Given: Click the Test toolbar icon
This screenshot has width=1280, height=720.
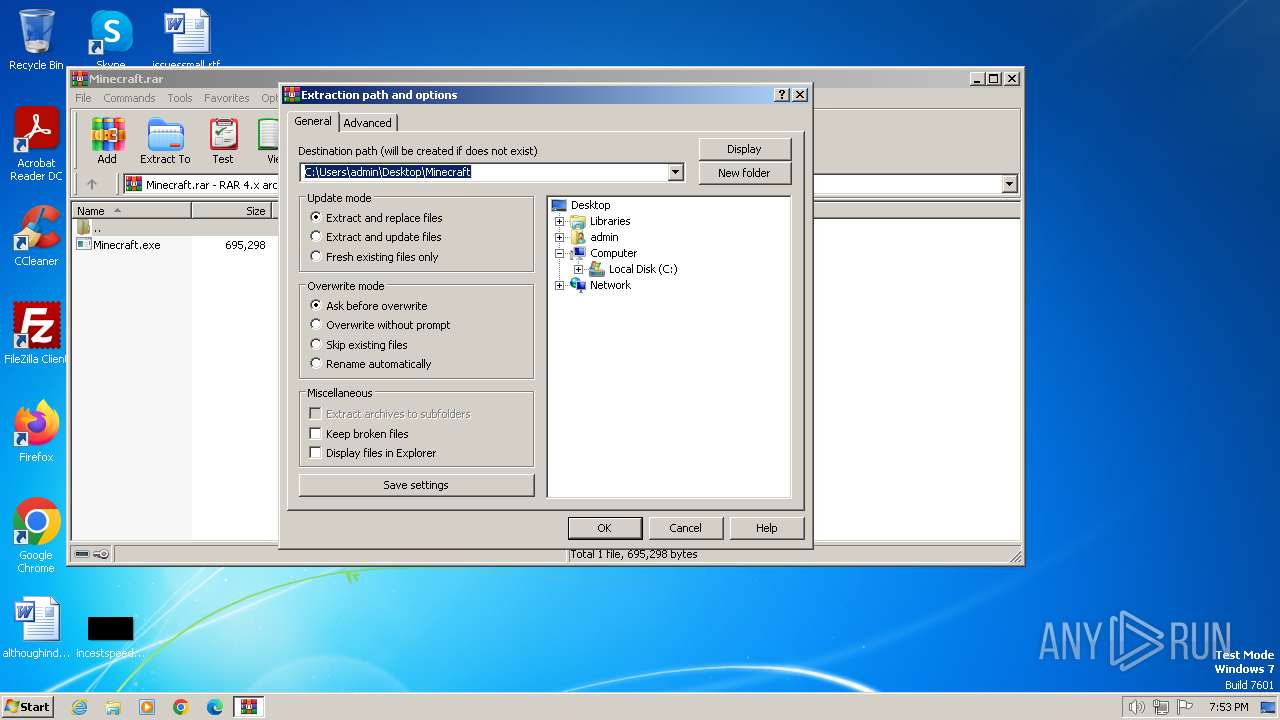Looking at the screenshot, I should coord(223,141).
